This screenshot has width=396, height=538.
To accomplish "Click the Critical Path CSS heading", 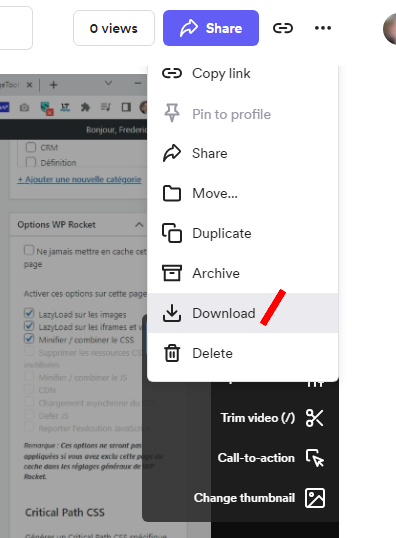I will 65,512.
